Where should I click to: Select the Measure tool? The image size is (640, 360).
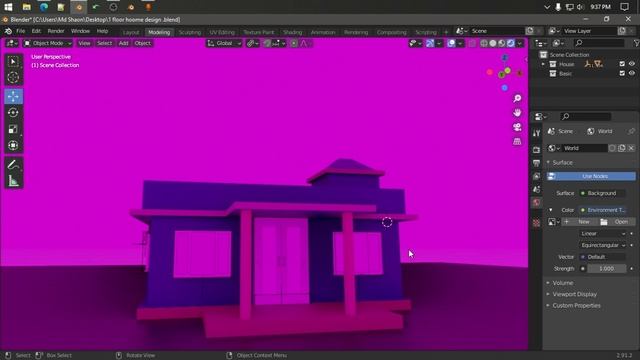(13, 181)
